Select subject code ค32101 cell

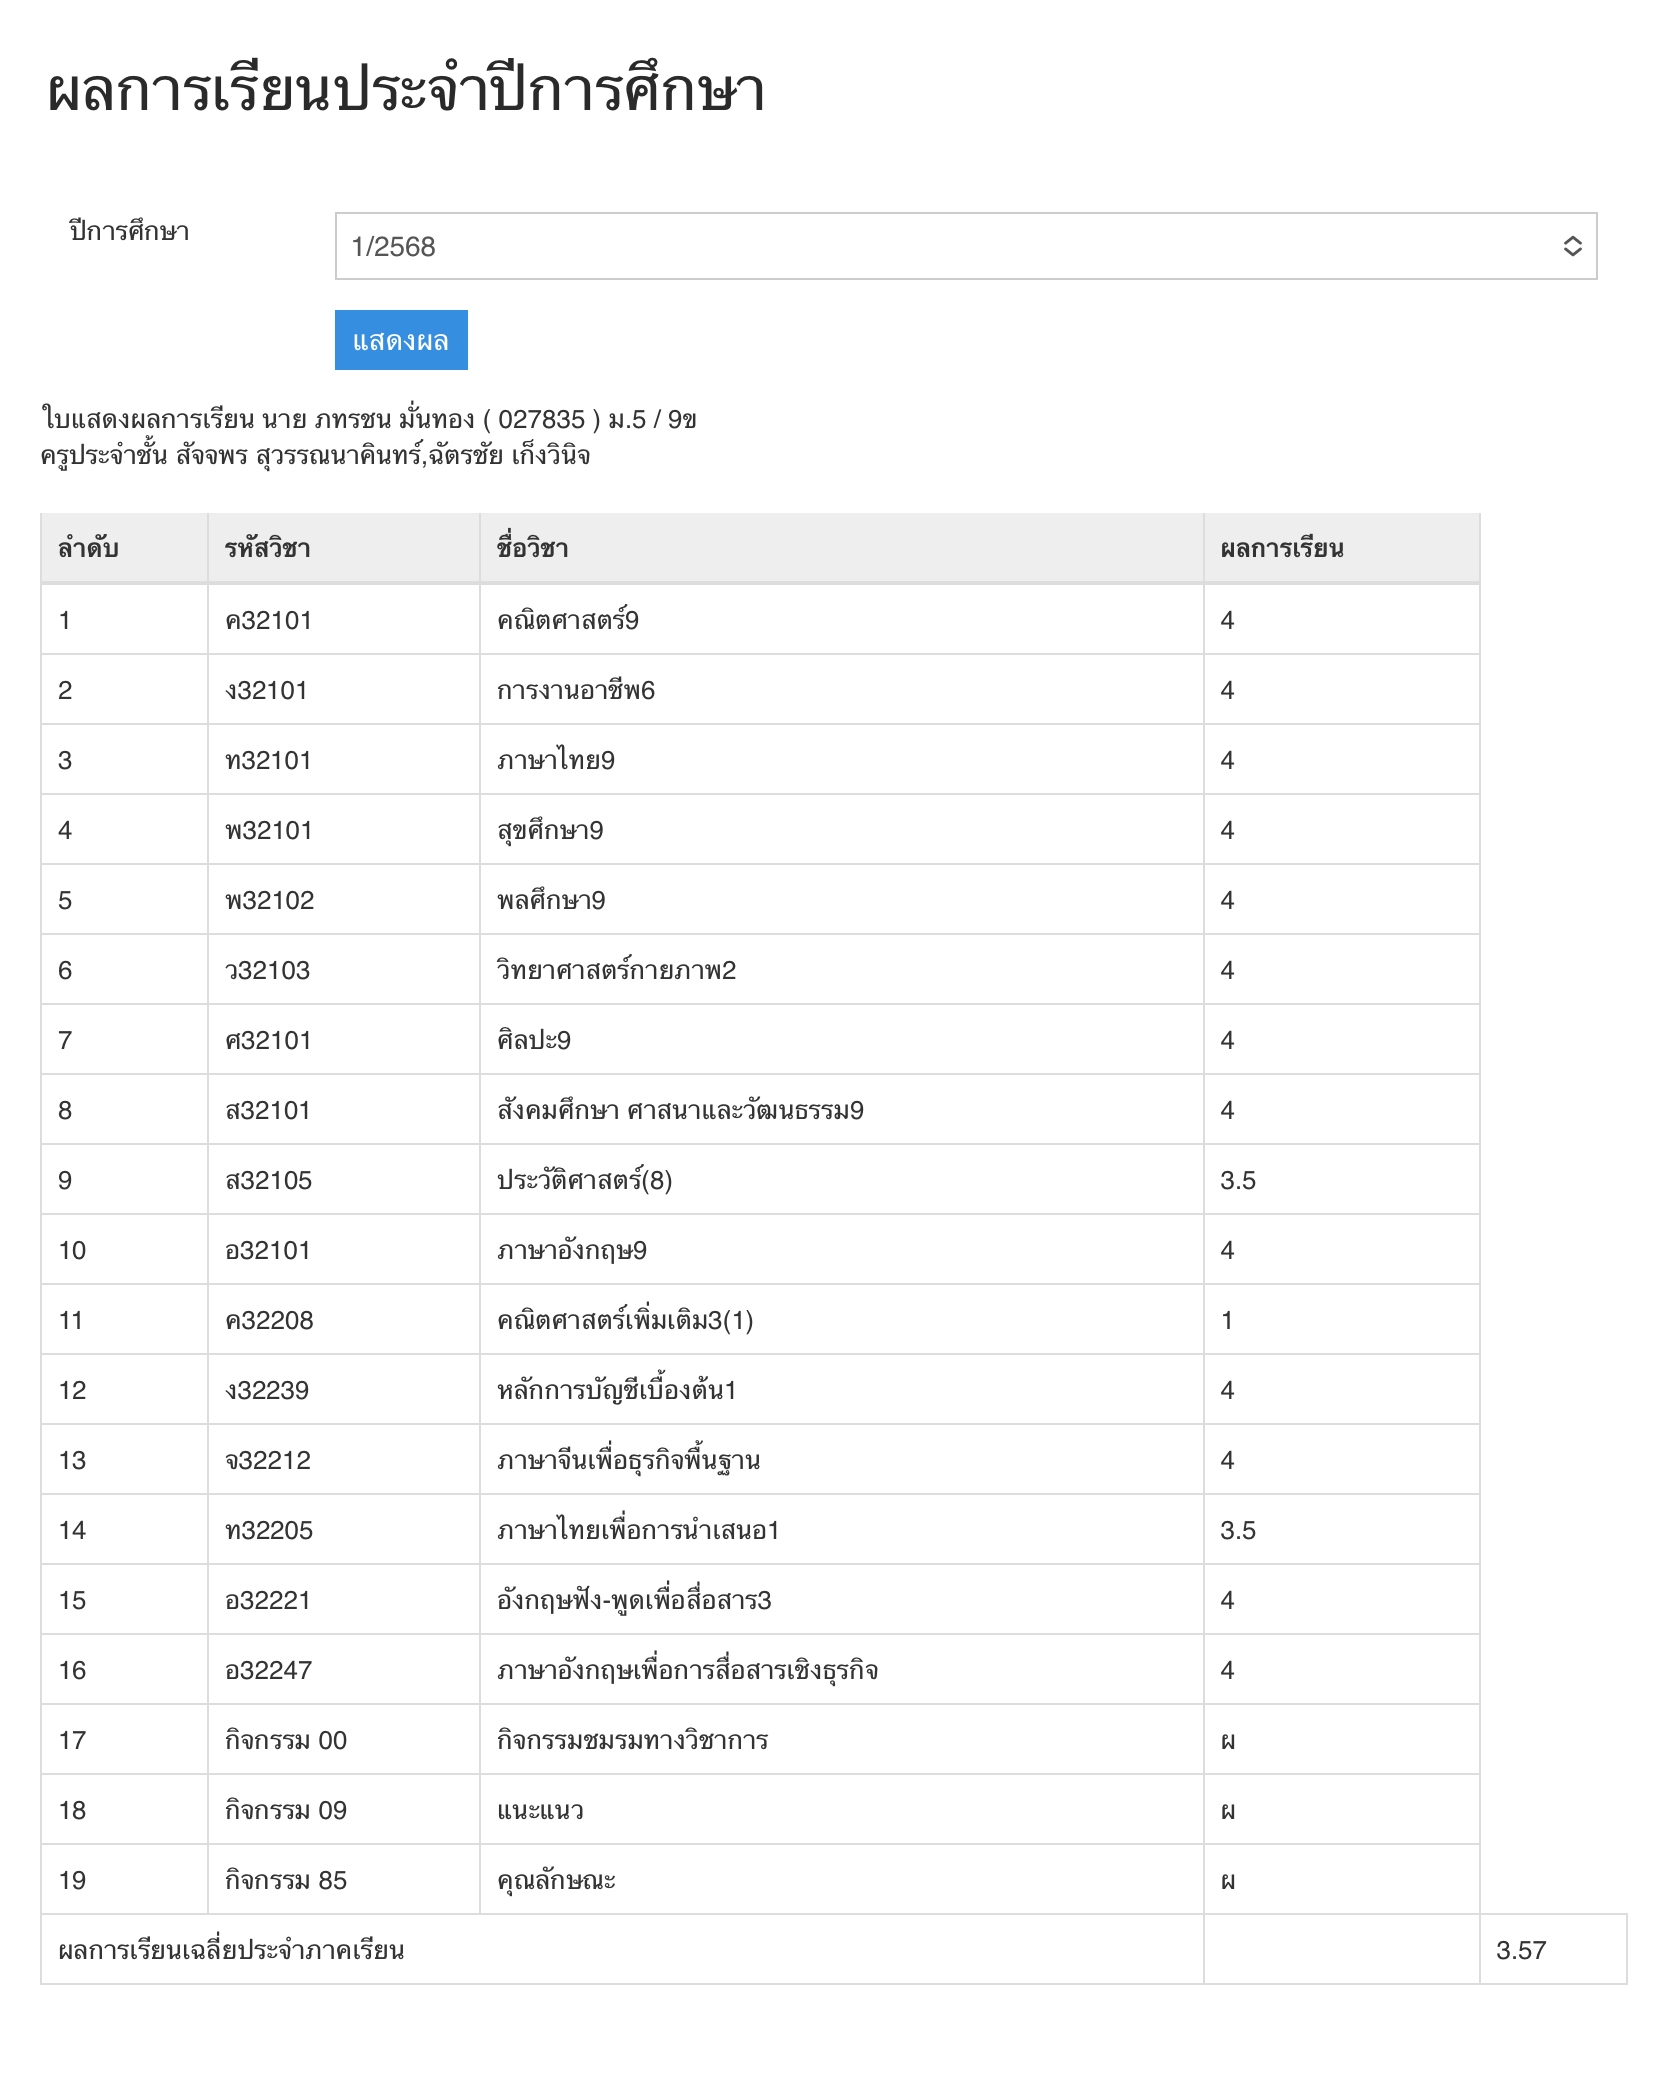(x=268, y=620)
